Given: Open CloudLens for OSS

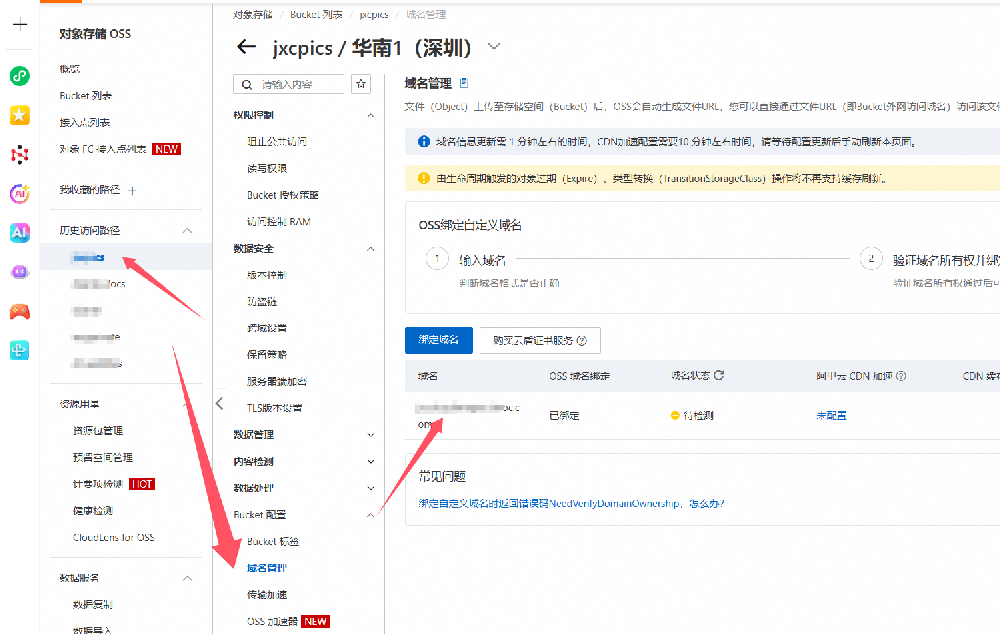Looking at the screenshot, I should (x=114, y=538).
